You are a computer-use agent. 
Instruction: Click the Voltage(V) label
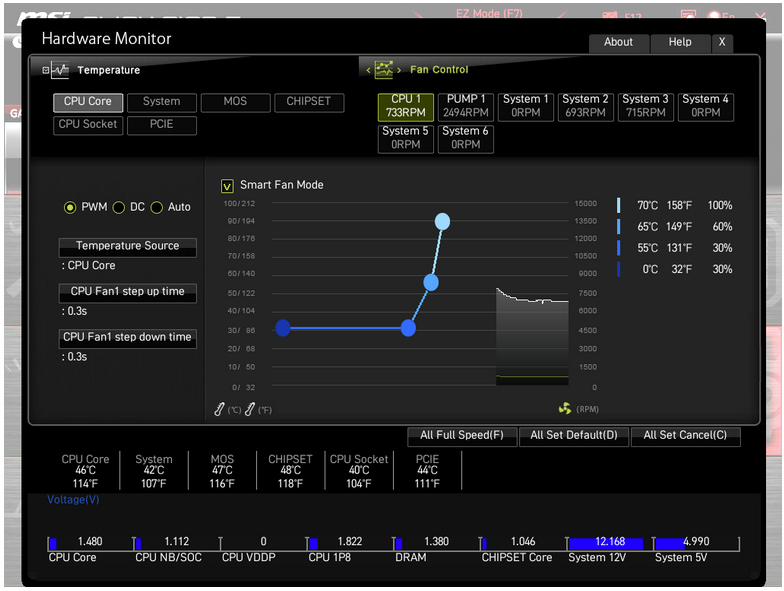pos(73,500)
